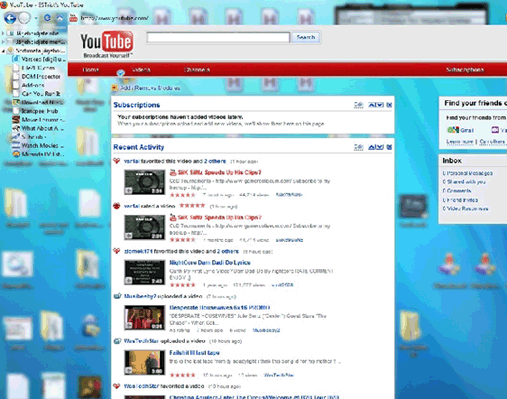Click the heart icon beside the first favorited activity

point(116,161)
